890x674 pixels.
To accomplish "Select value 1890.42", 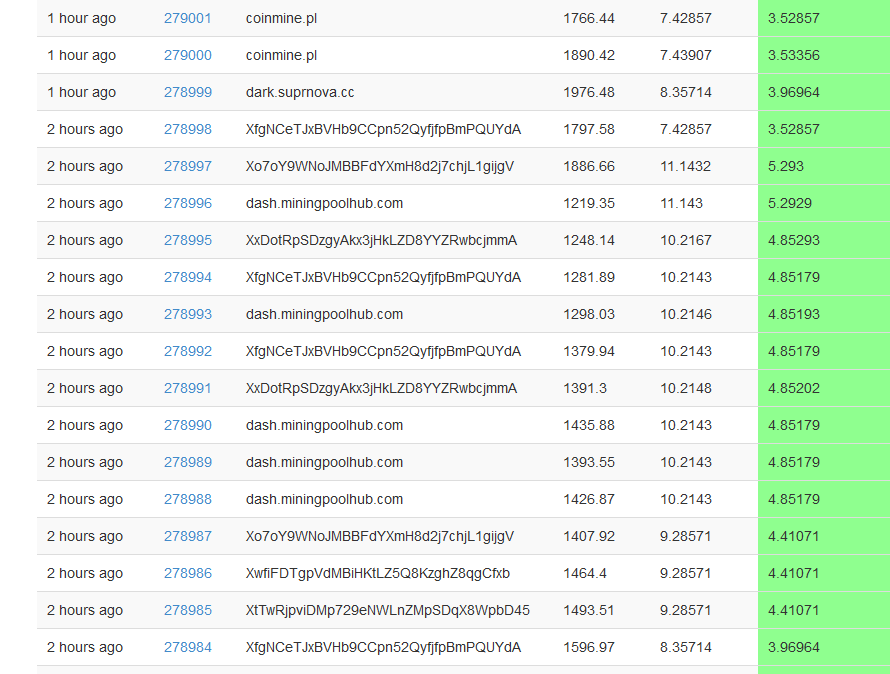I will 589,55.
